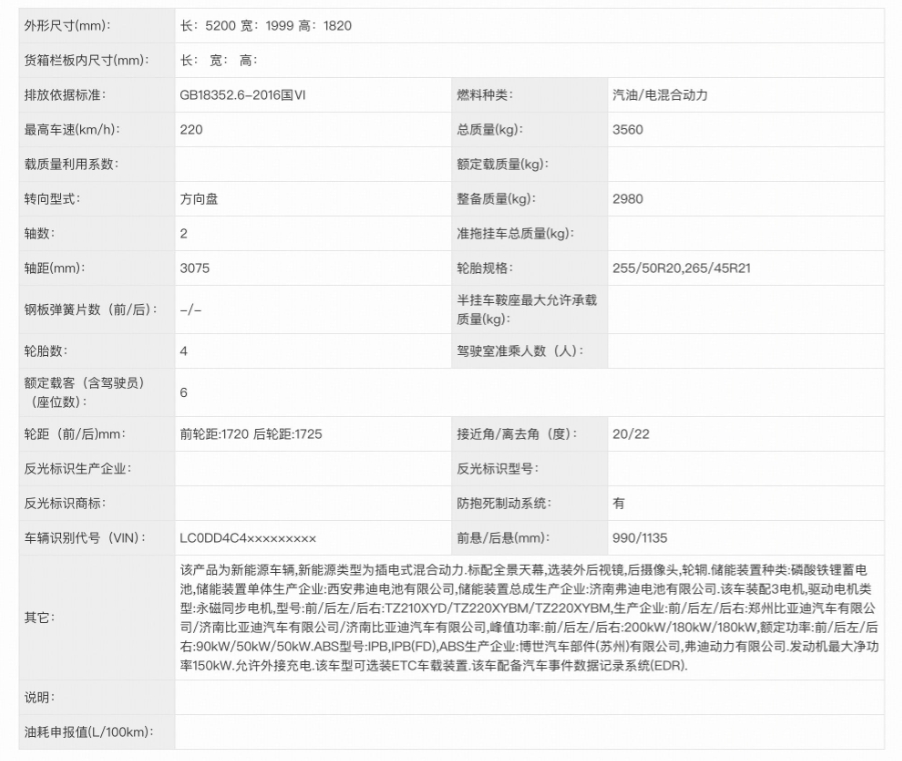Click the 轮胎数 value 4

184,351
